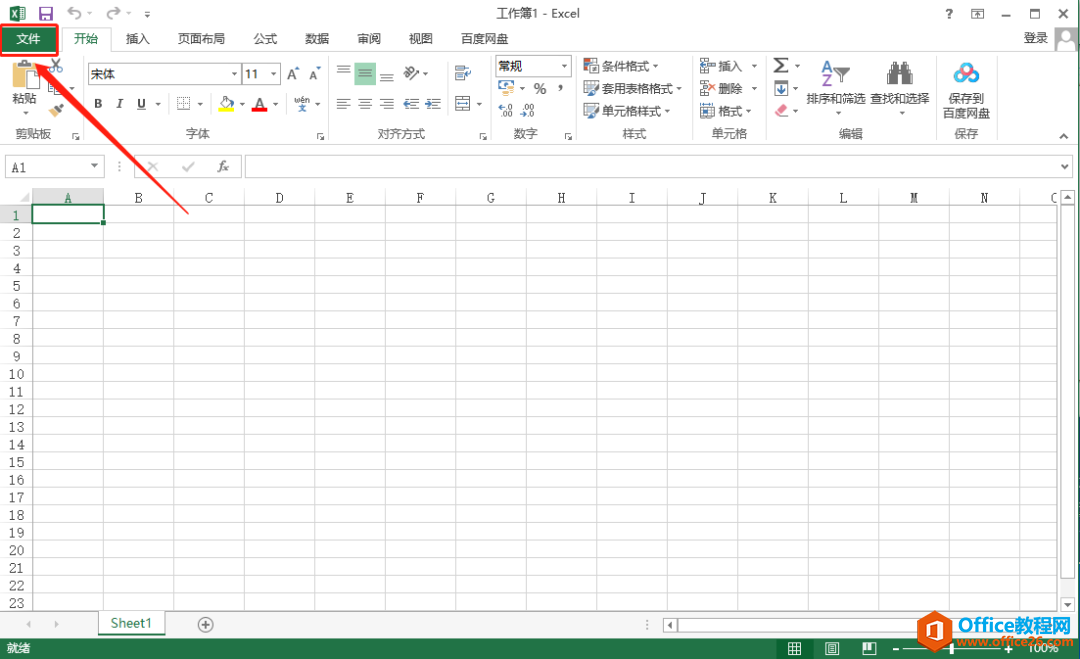
Task: Click the Undo arrow icon
Action: (74, 13)
